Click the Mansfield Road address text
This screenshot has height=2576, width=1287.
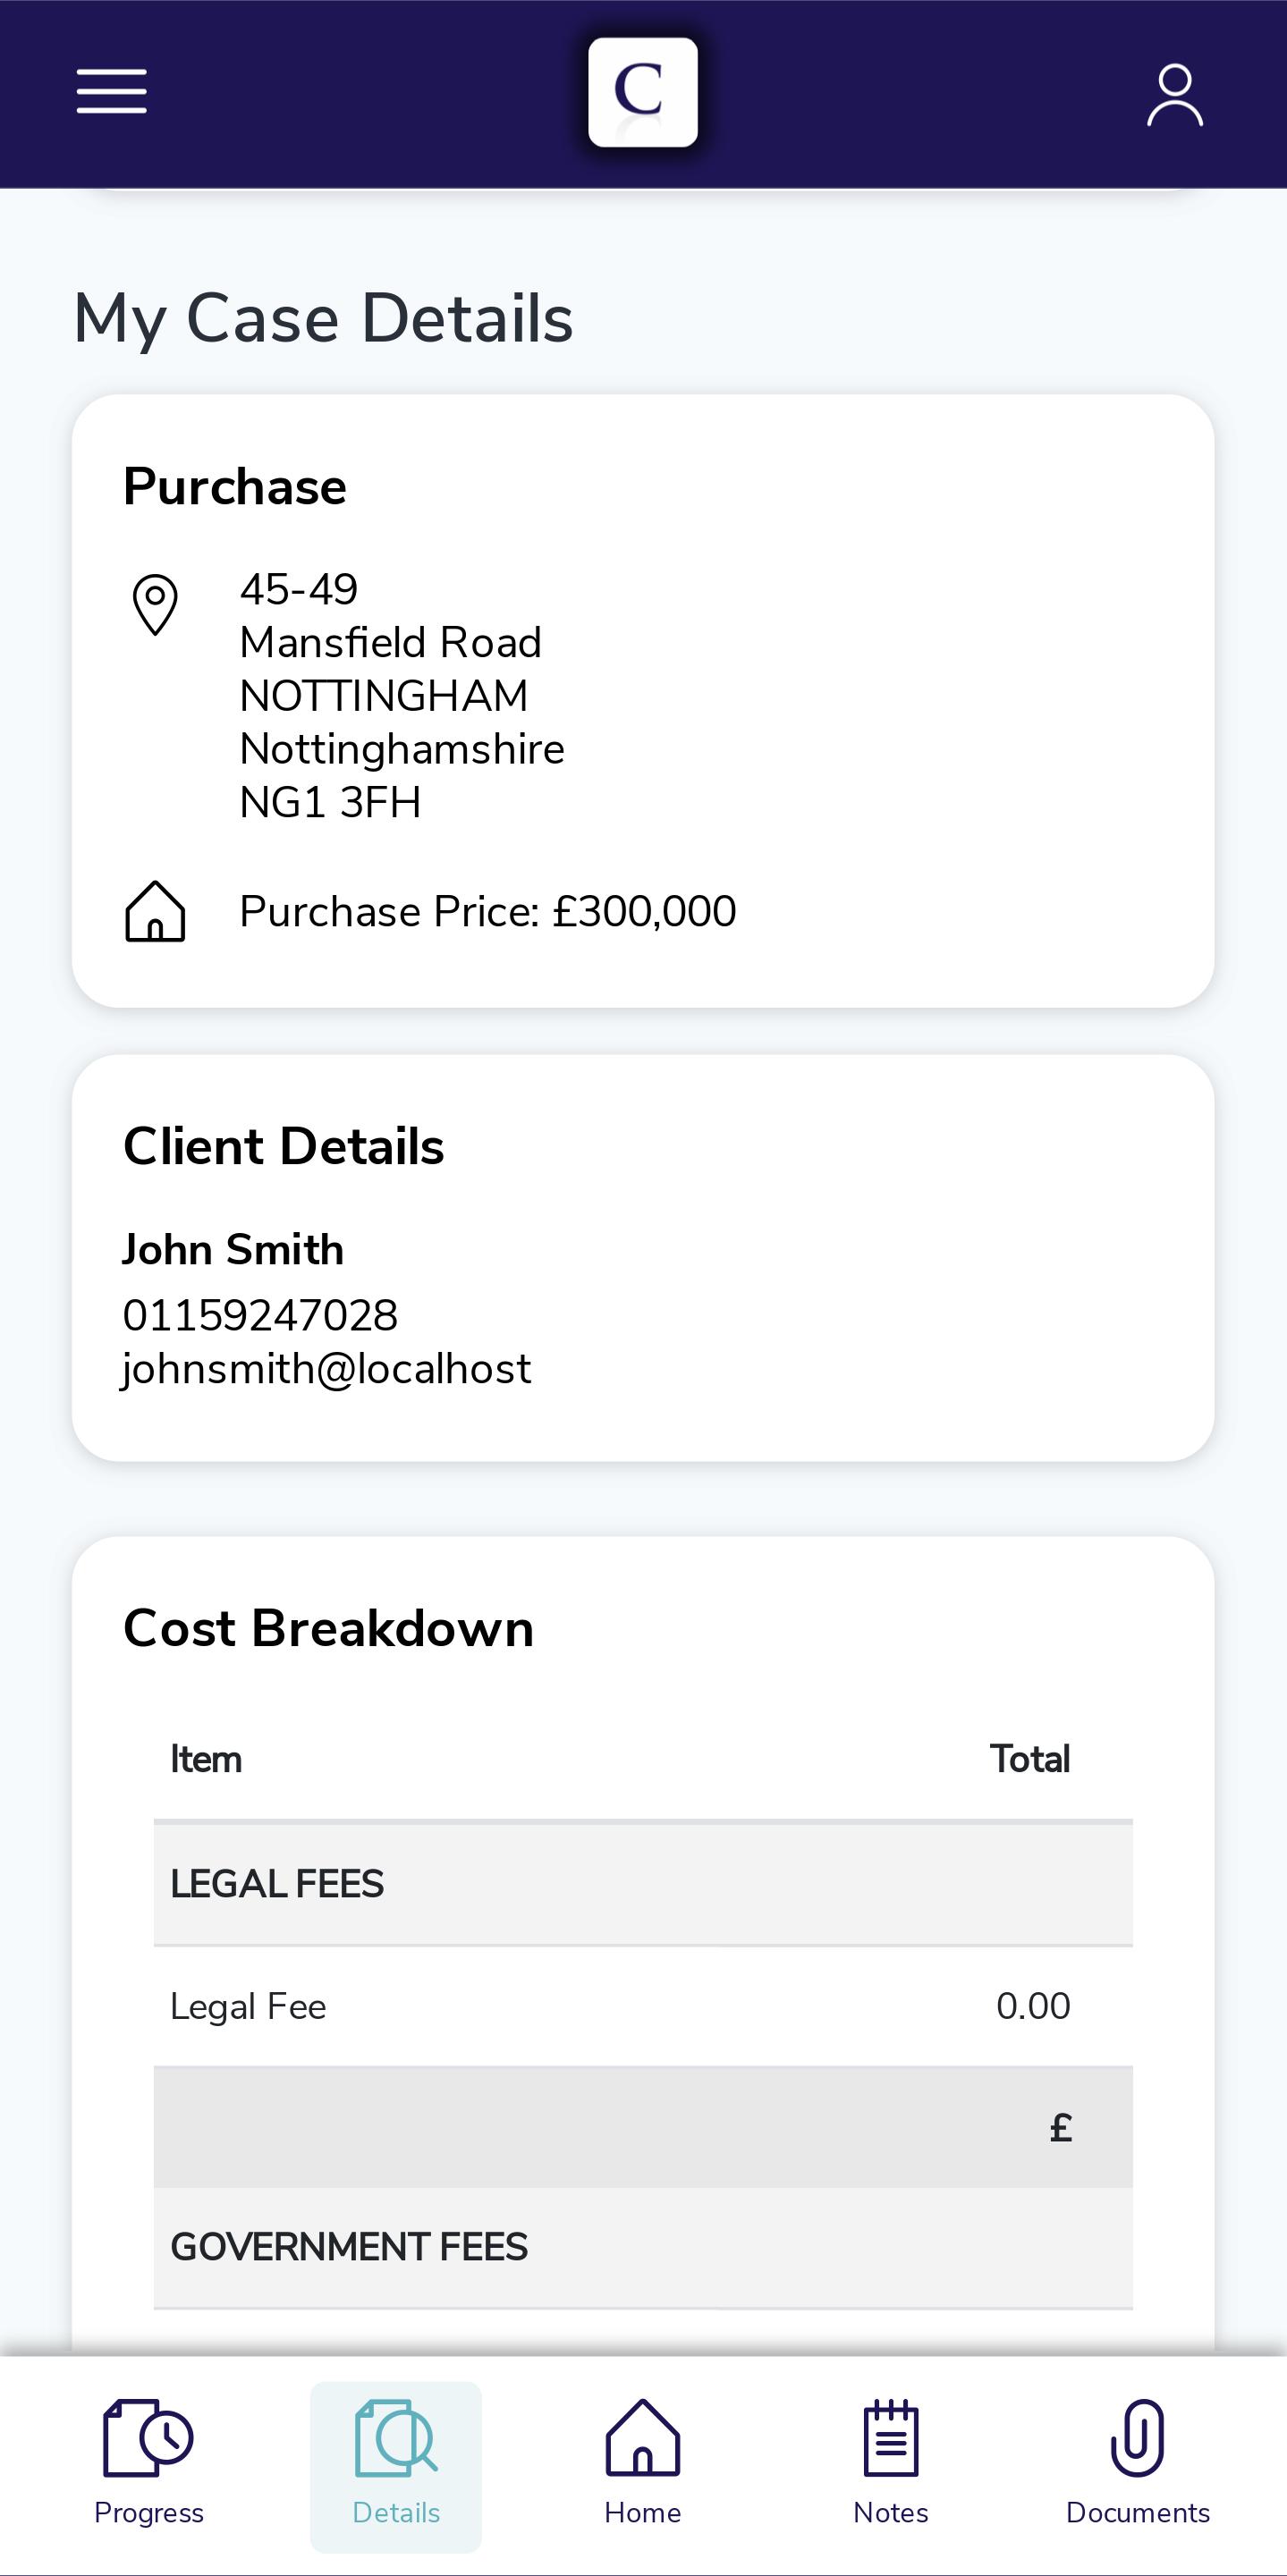click(391, 642)
